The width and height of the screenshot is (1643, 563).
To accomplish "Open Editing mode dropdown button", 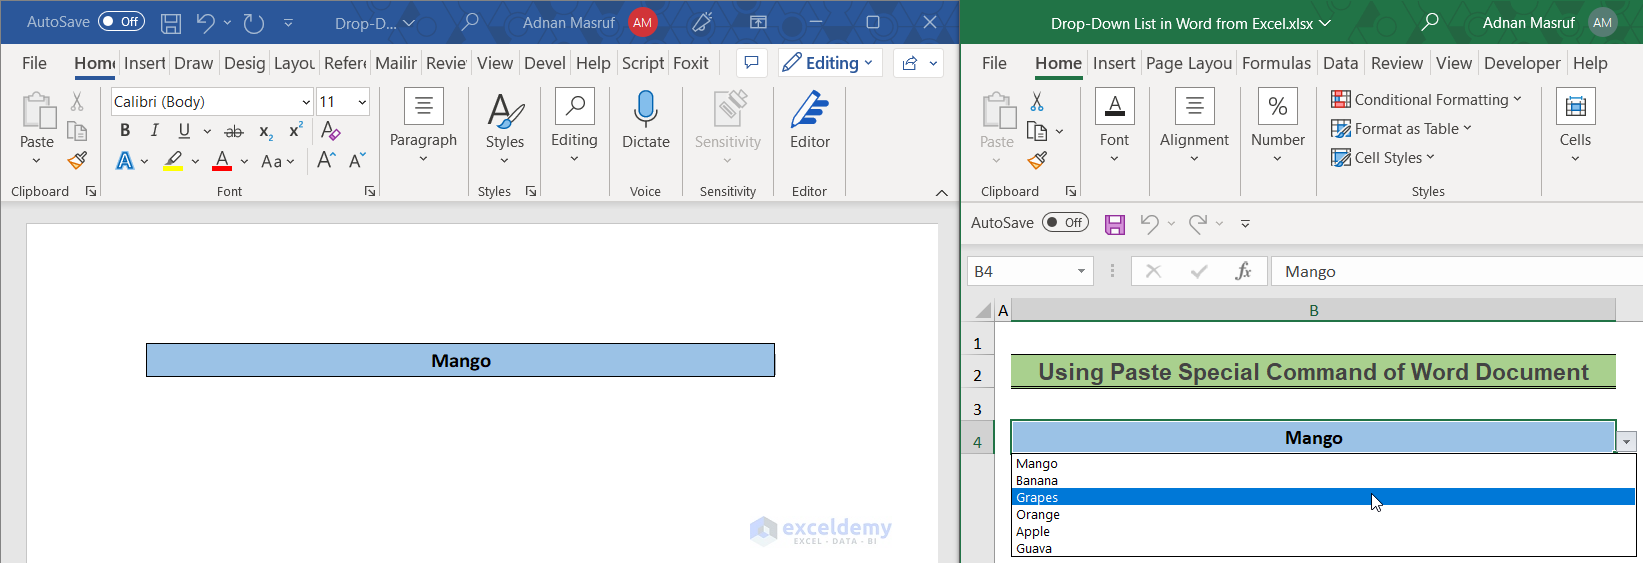I will 830,63.
